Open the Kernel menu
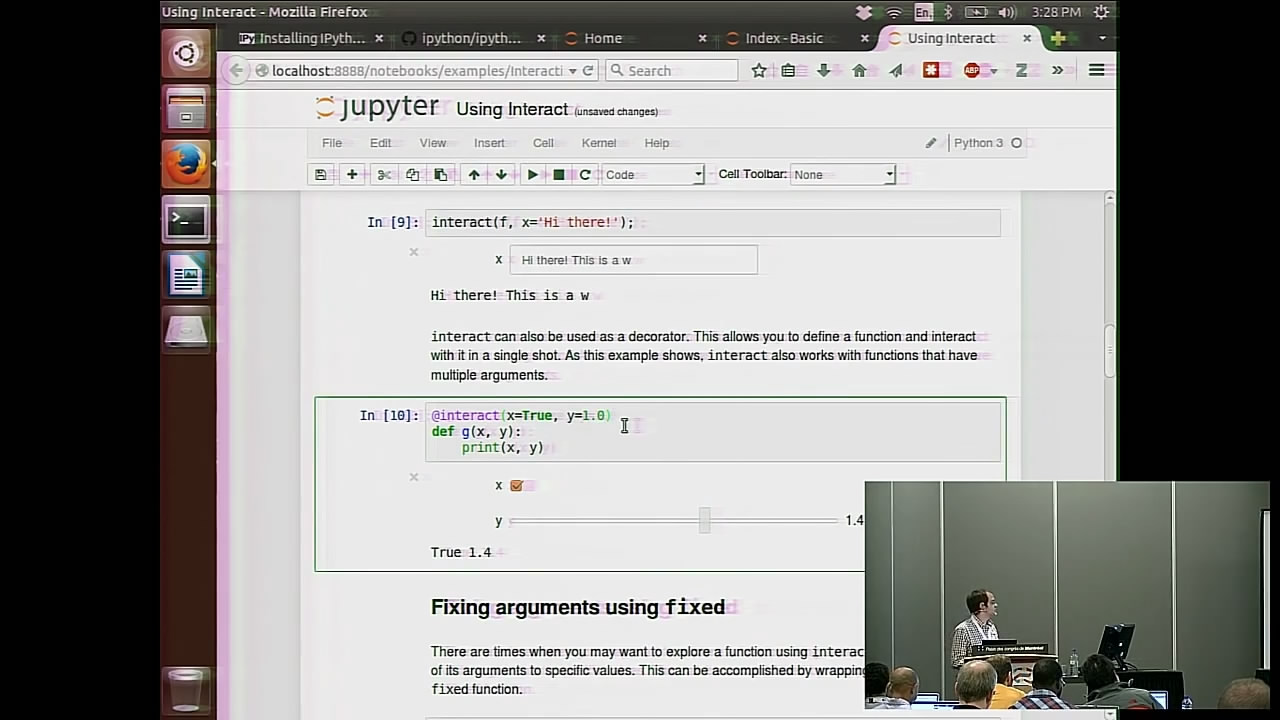The image size is (1280, 720). pos(598,143)
